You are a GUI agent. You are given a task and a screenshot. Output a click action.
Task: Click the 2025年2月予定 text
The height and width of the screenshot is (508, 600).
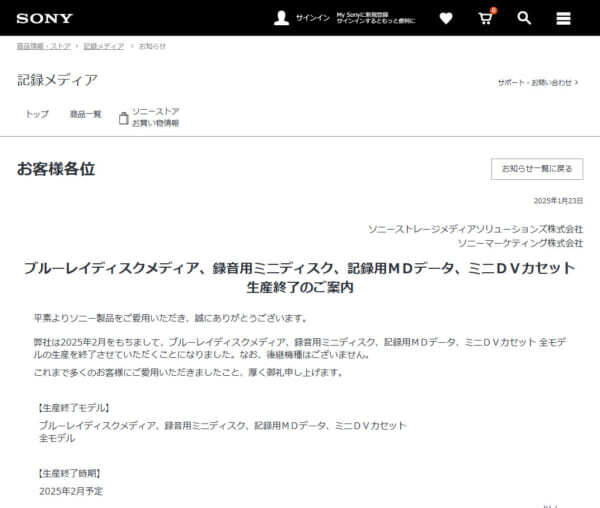click(x=71, y=491)
